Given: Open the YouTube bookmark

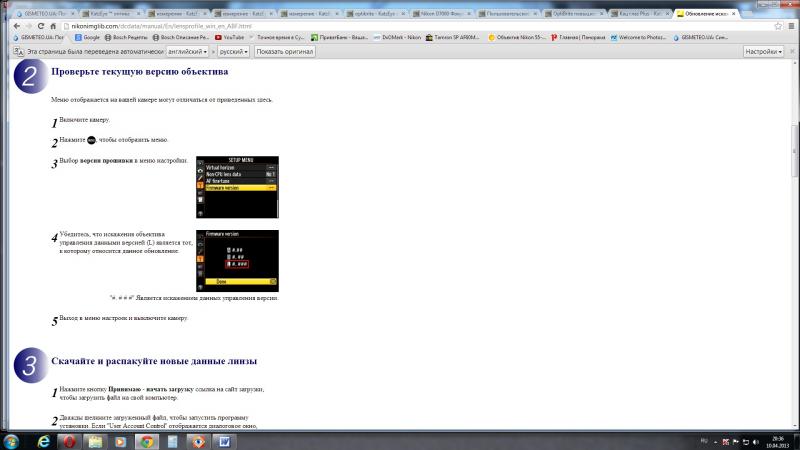Looking at the screenshot, I should coord(229,37).
